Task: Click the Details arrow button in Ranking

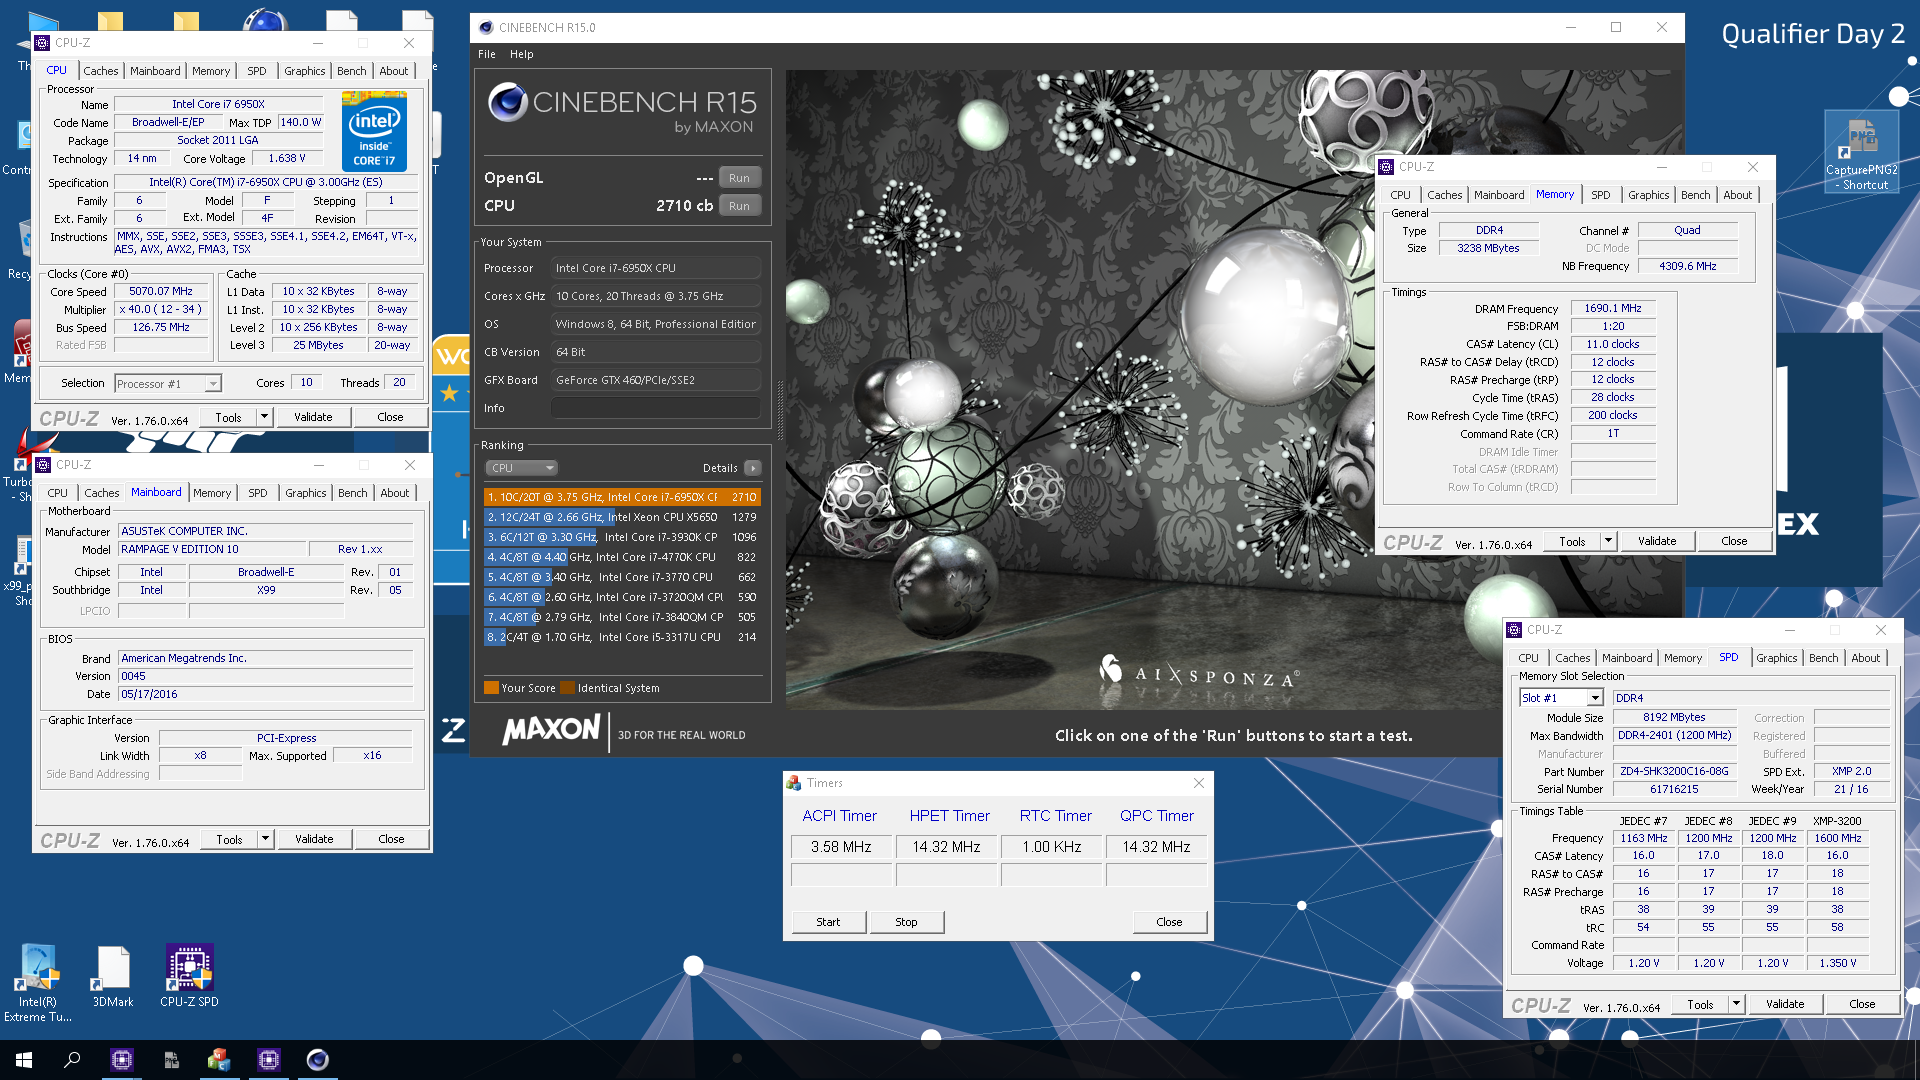Action: tap(753, 468)
